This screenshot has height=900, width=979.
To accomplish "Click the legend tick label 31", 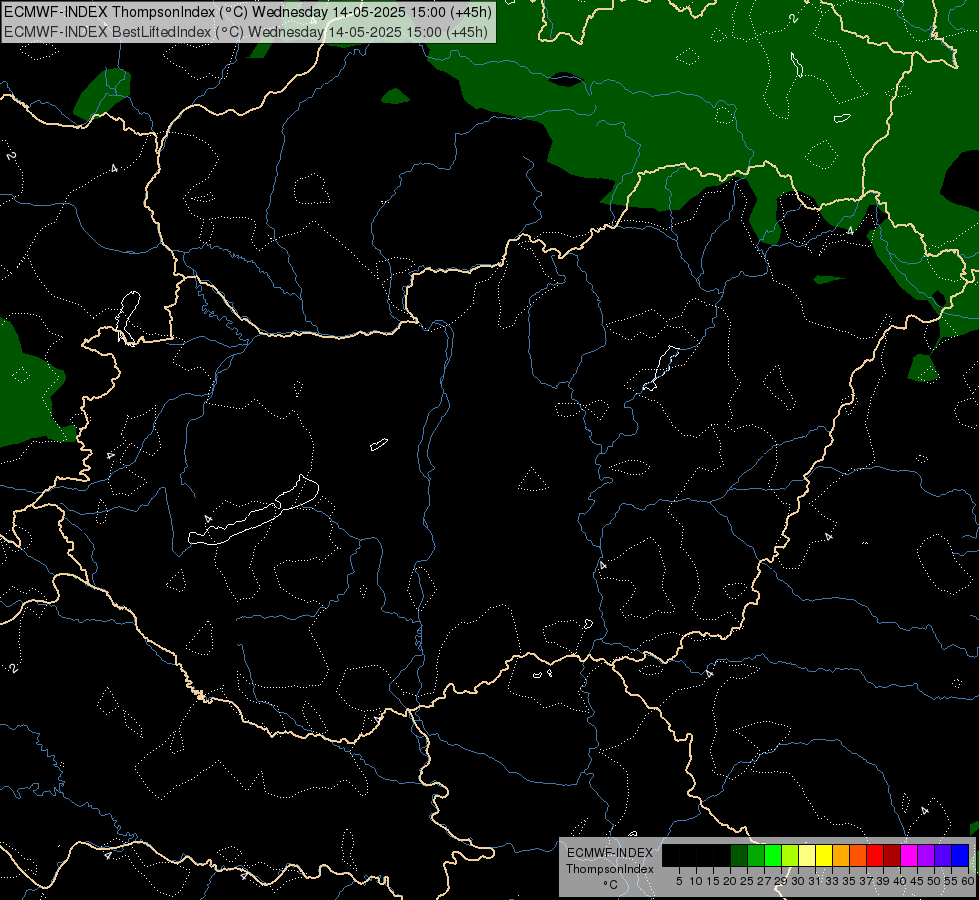I will pos(815,881).
